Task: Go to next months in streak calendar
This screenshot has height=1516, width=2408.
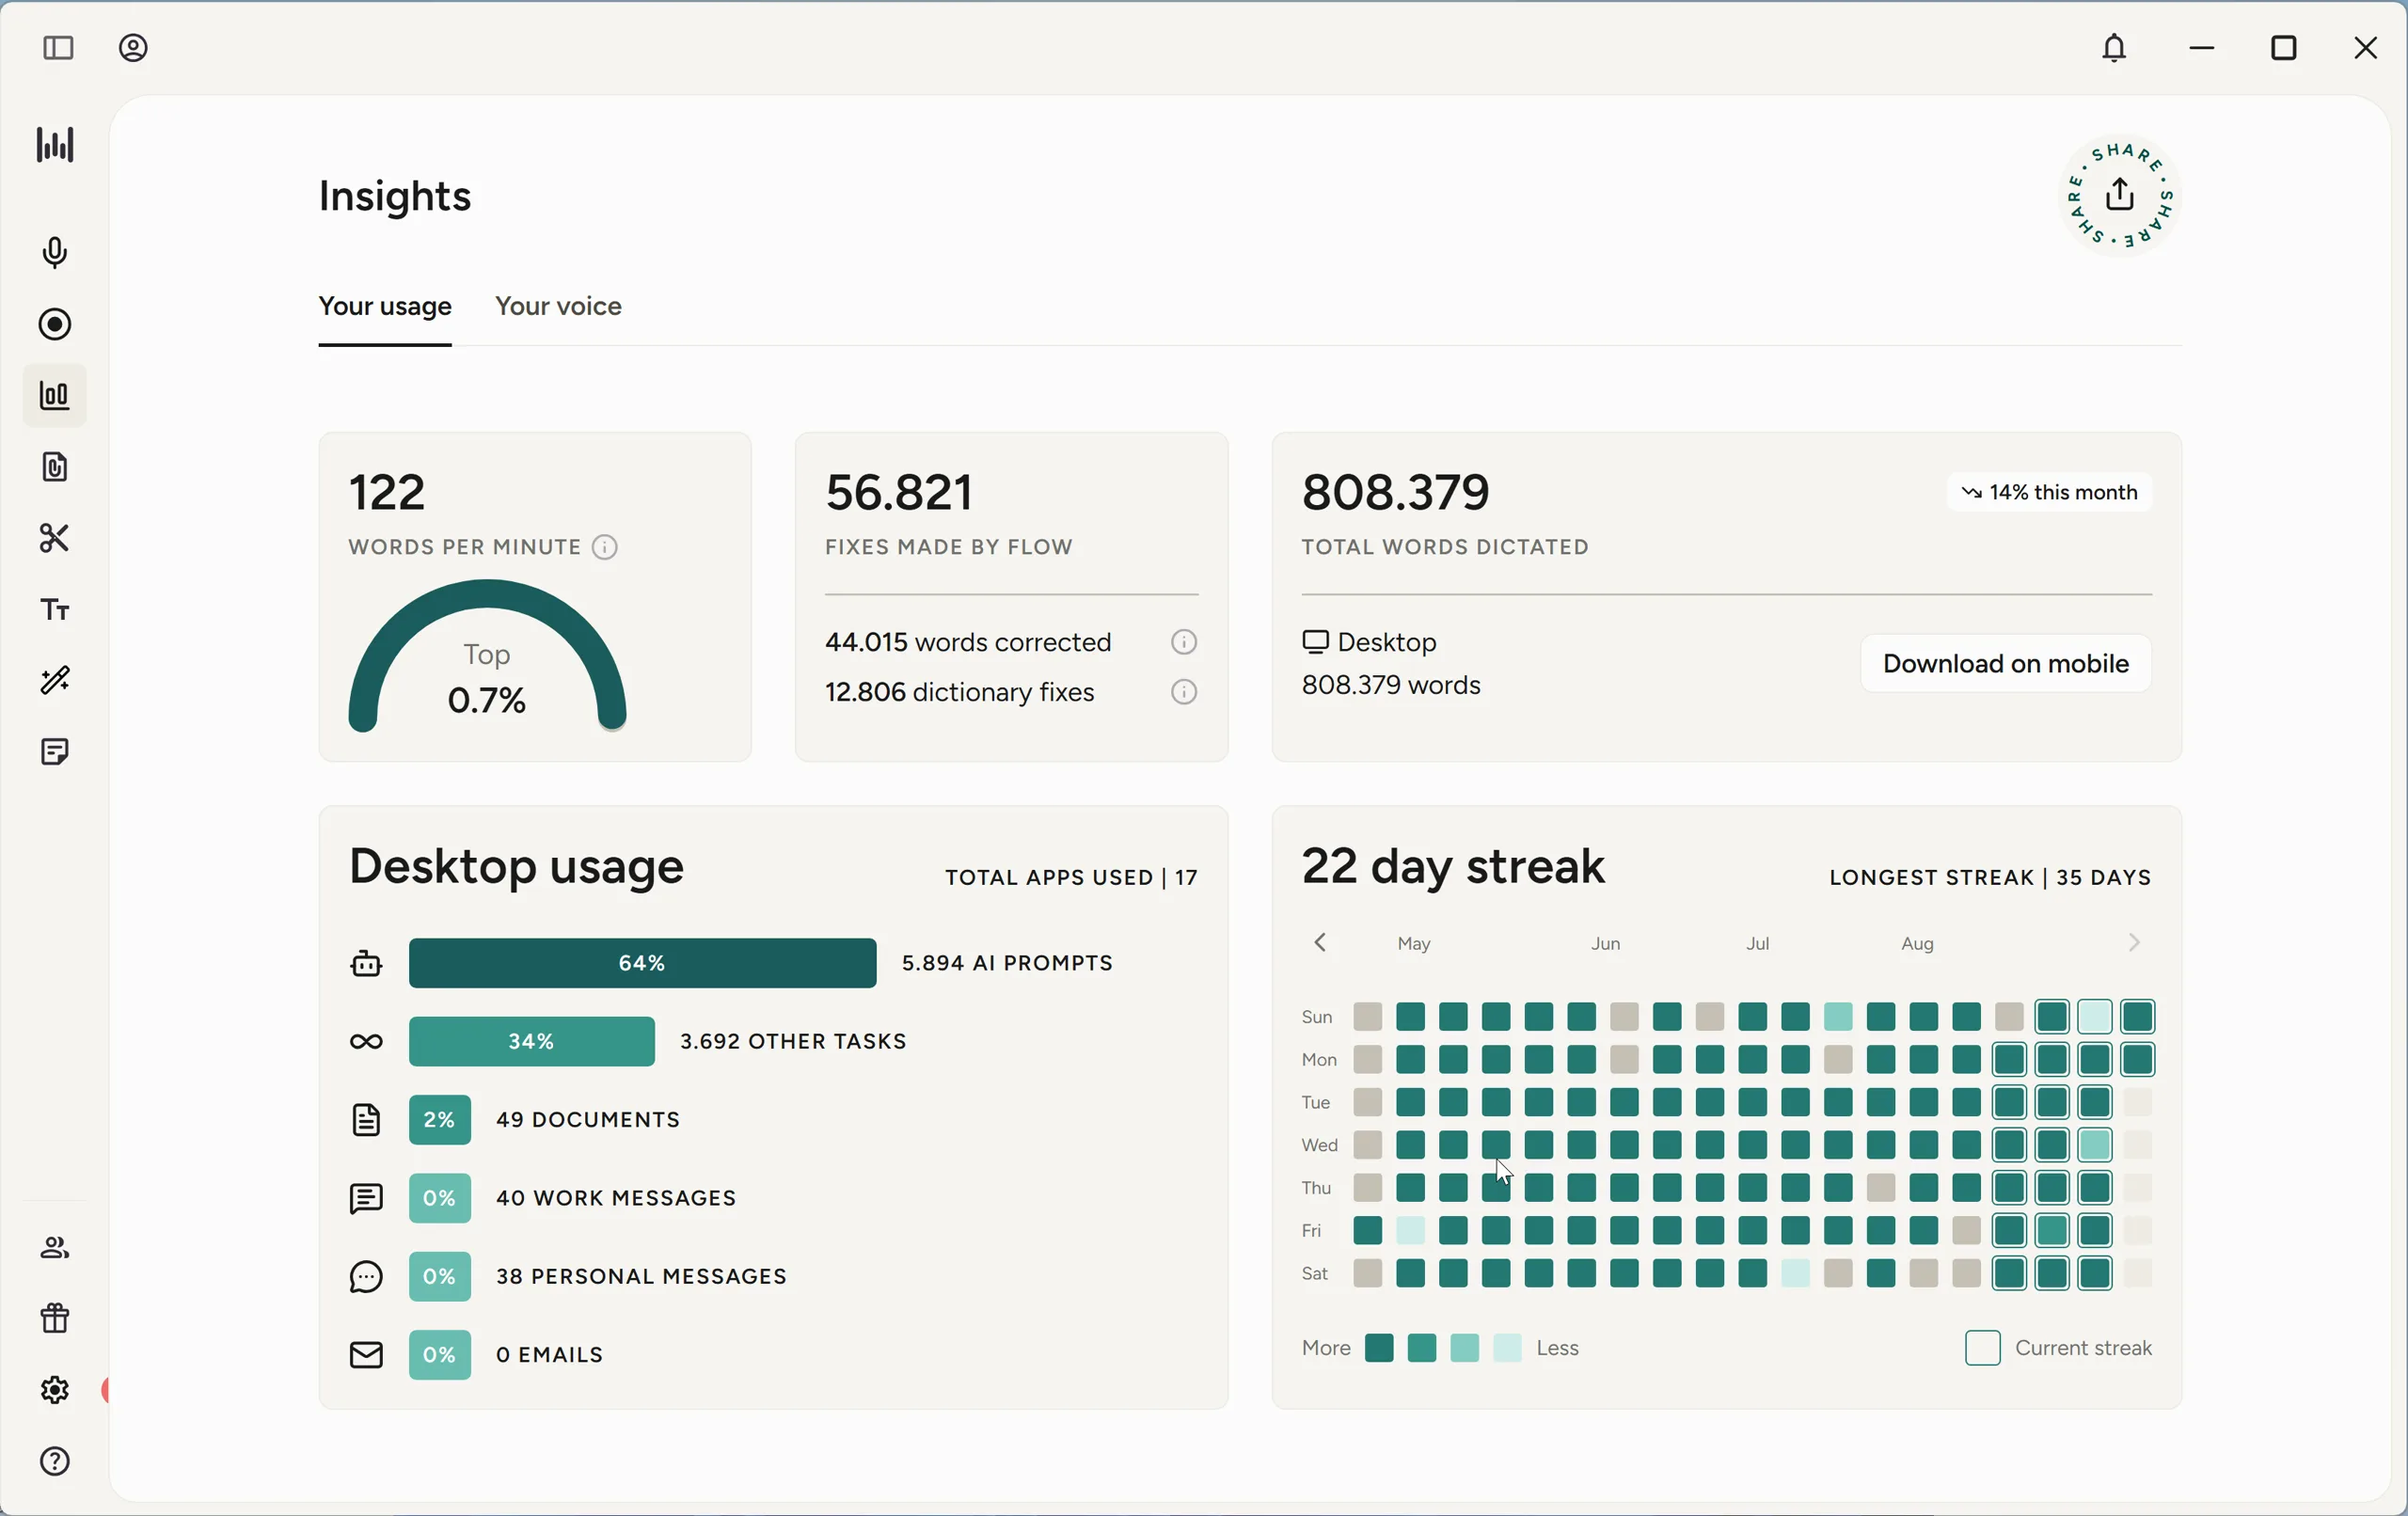Action: pos(2133,943)
